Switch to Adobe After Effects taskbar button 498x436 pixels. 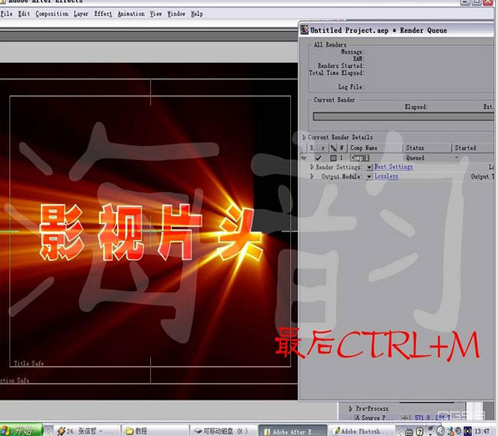[x=293, y=431]
